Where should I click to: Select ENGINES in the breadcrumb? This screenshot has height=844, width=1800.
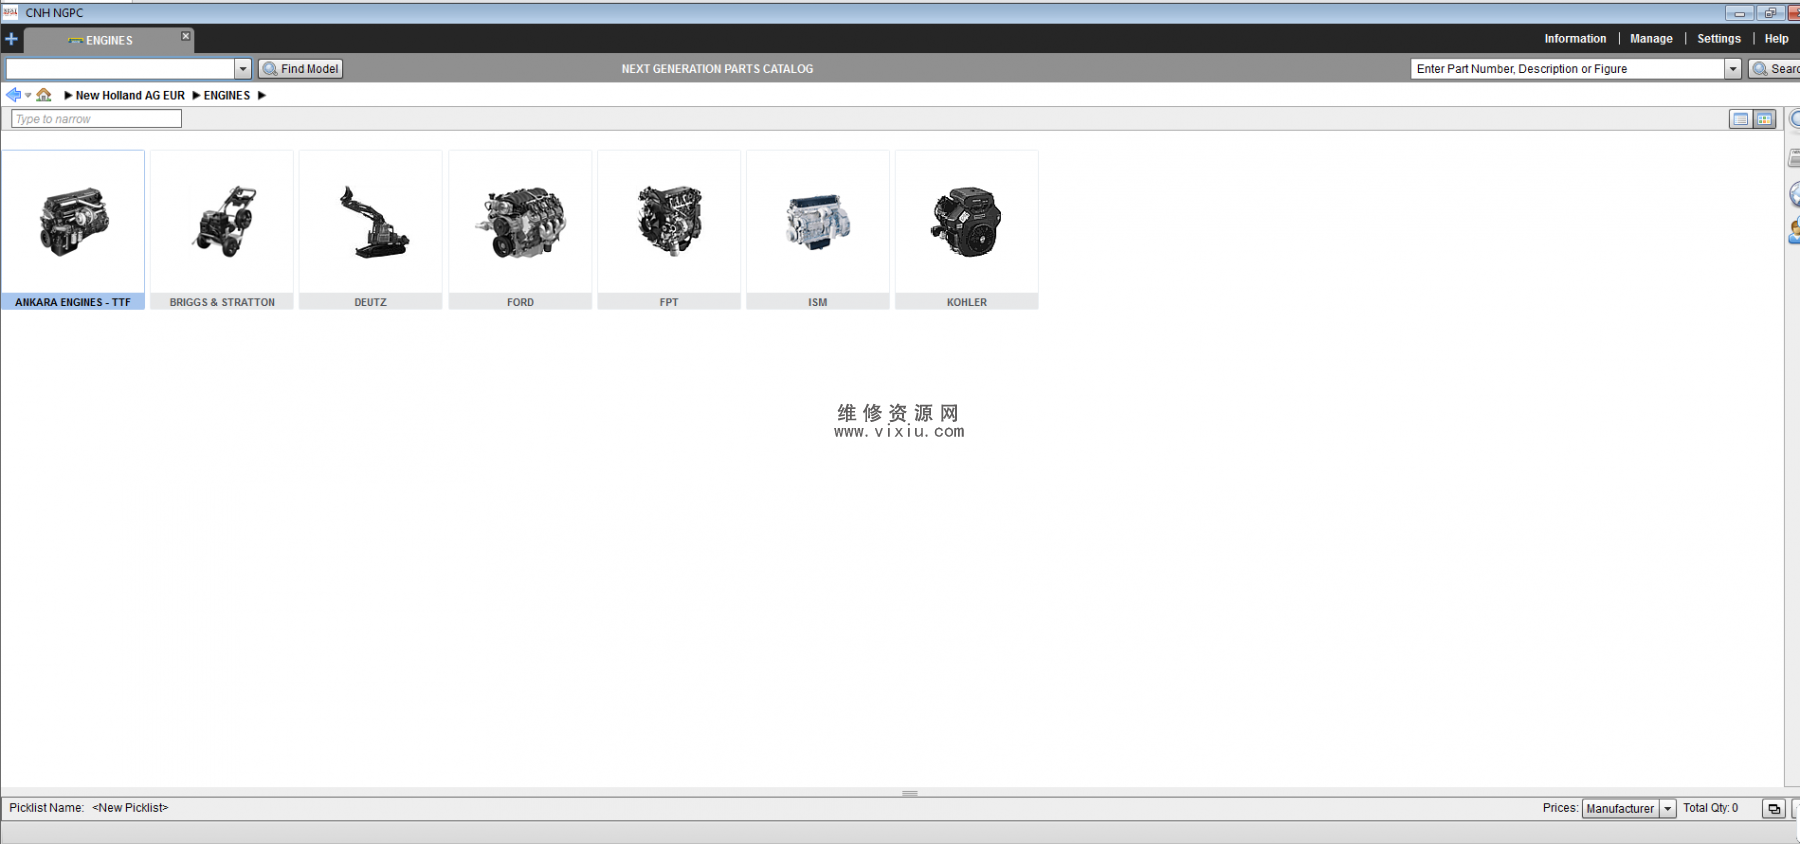coord(227,96)
